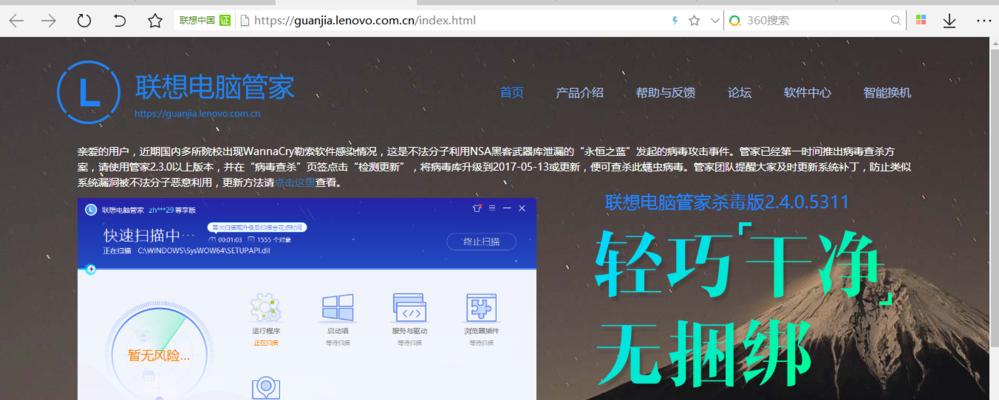Click into the 360搜索 search field
This screenshot has width=999, height=400.
coord(816,20)
